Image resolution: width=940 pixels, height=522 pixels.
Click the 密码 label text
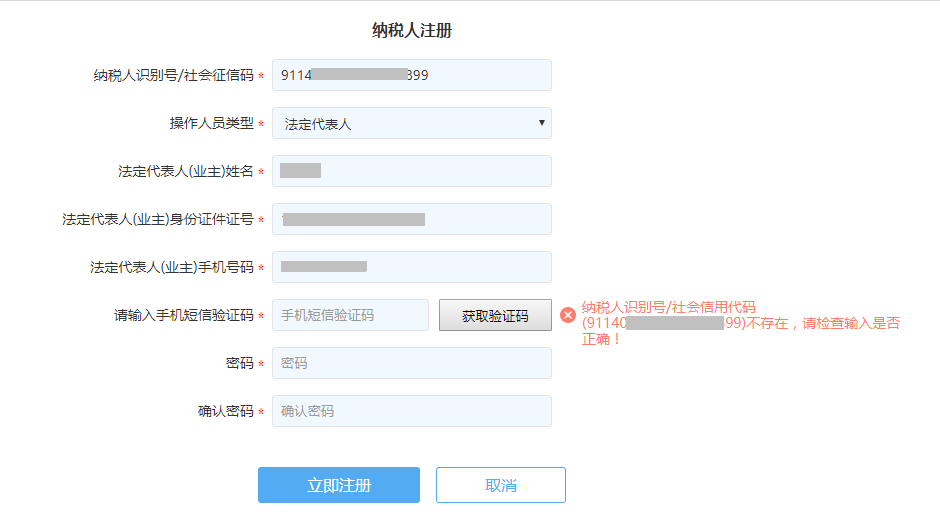point(240,363)
